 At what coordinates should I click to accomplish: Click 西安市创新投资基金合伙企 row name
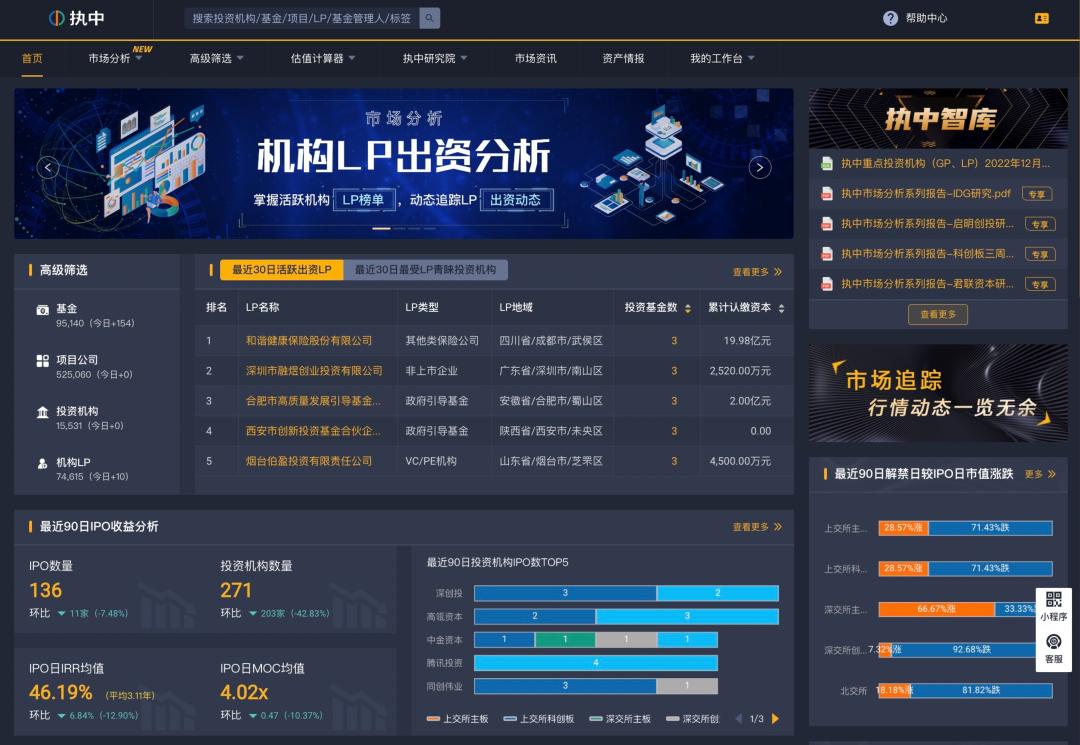pyautogui.click(x=313, y=431)
